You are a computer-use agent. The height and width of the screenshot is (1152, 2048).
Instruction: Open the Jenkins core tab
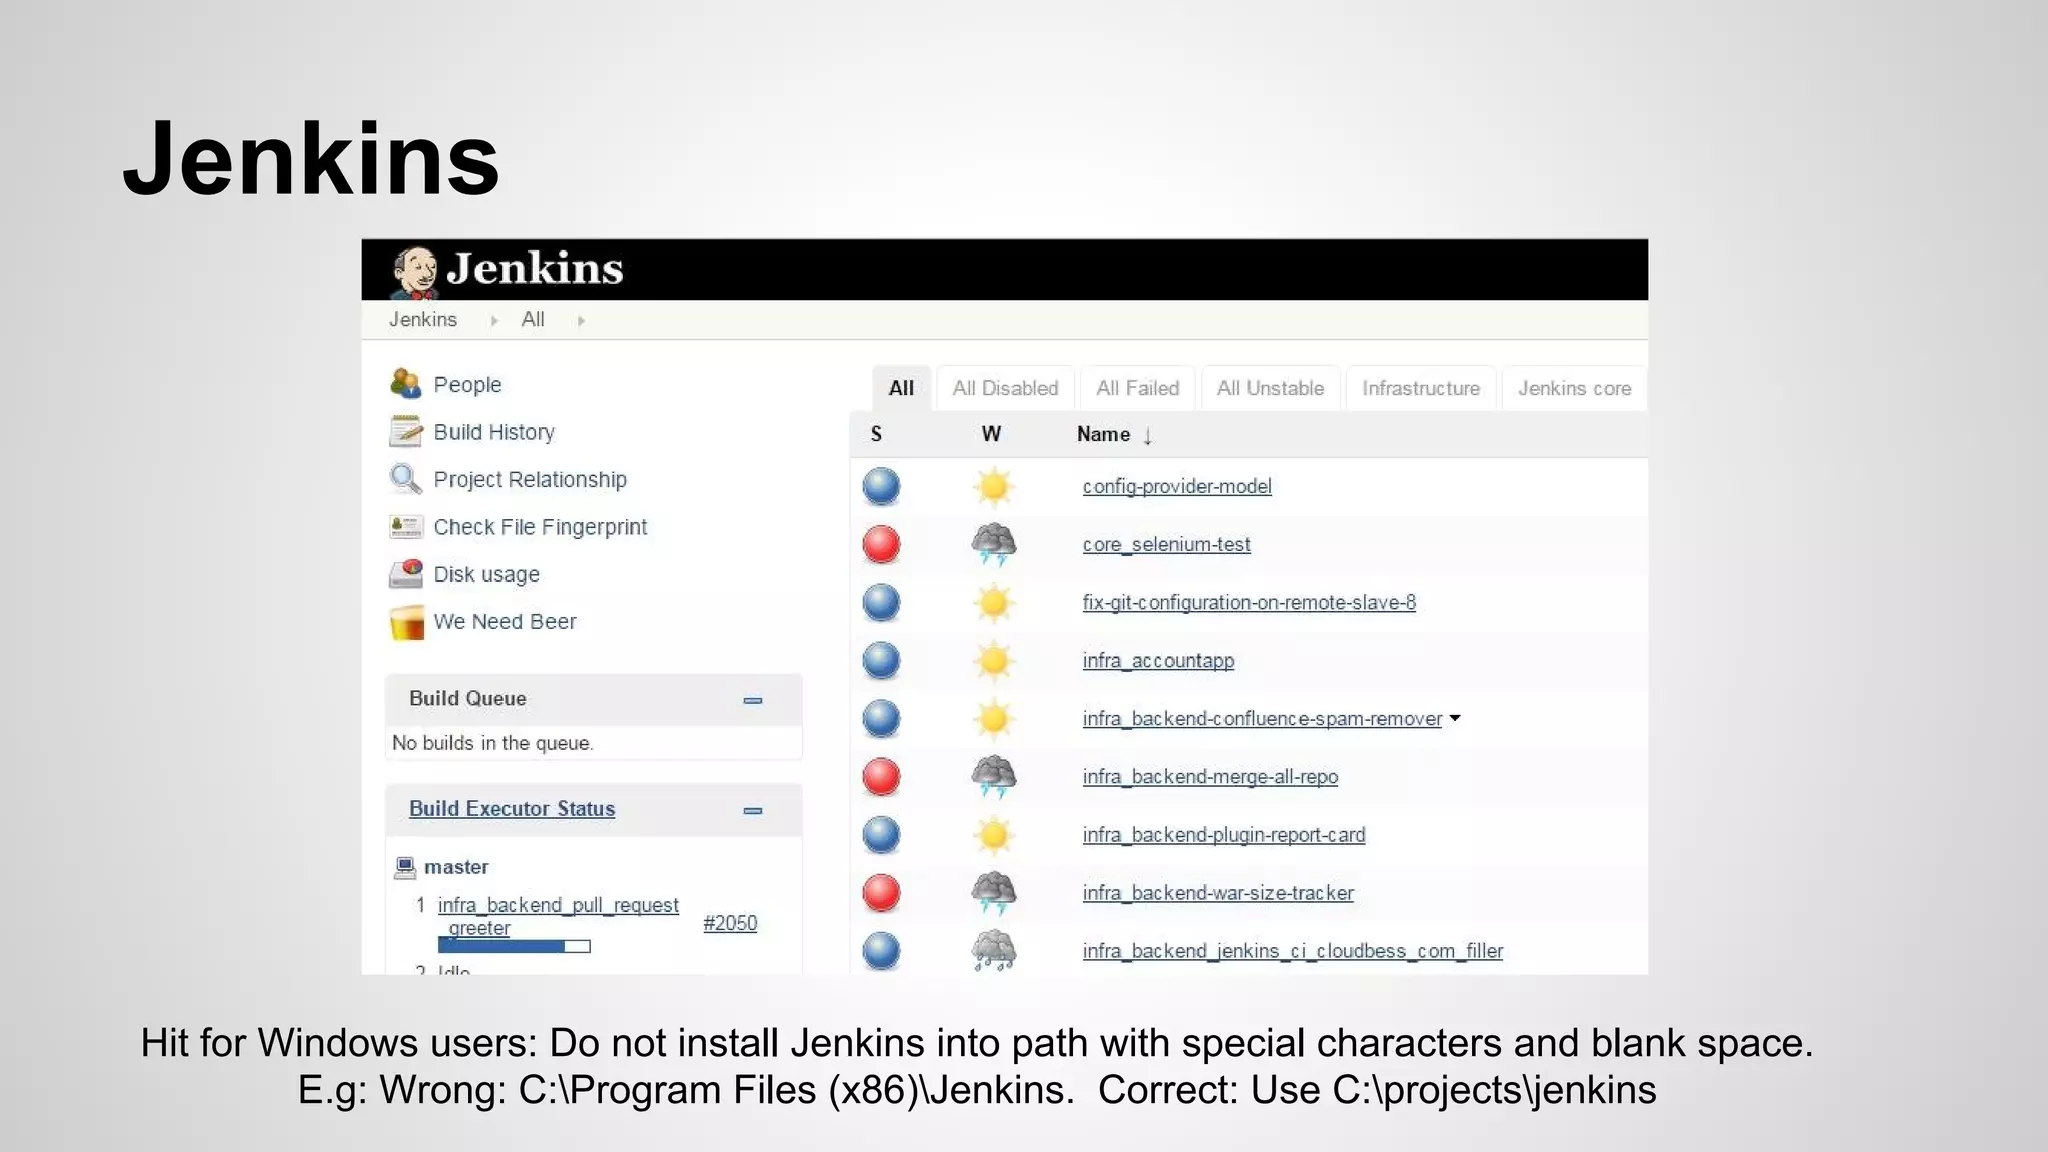[x=1574, y=388]
